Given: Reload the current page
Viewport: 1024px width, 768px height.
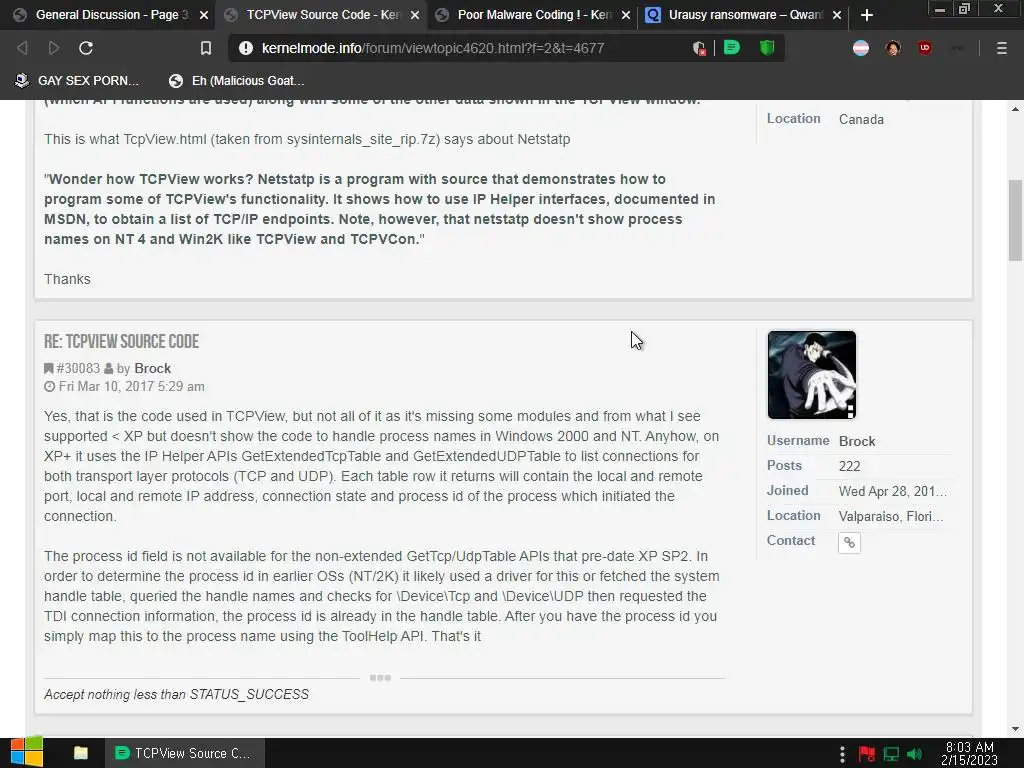Looking at the screenshot, I should (86, 48).
